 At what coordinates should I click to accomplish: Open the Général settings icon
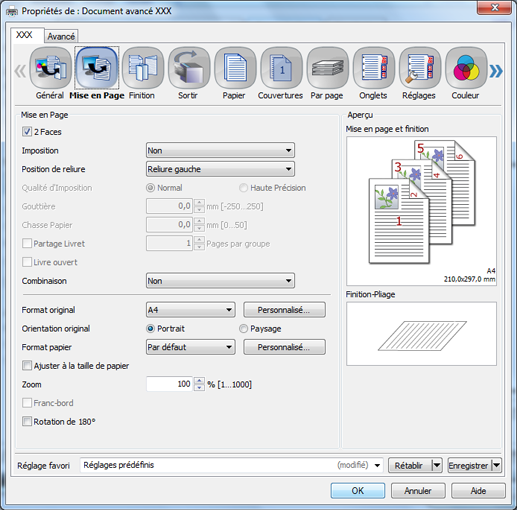(x=50, y=68)
